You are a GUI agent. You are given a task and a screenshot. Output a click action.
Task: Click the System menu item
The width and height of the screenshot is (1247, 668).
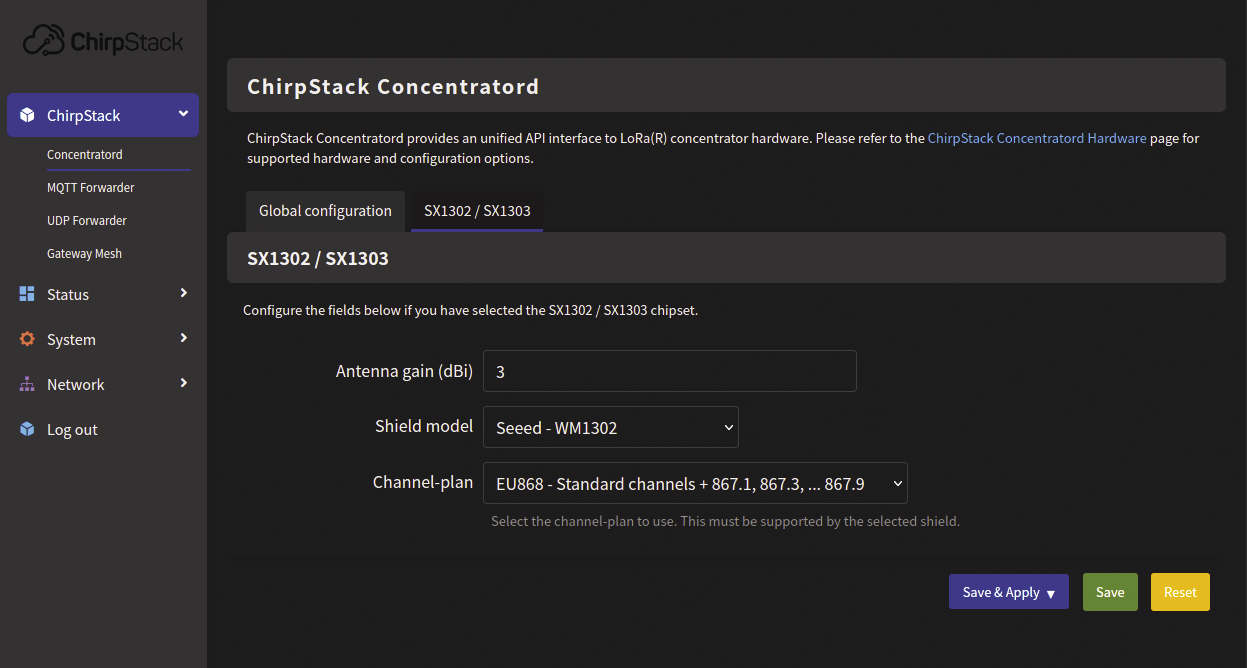(x=71, y=339)
